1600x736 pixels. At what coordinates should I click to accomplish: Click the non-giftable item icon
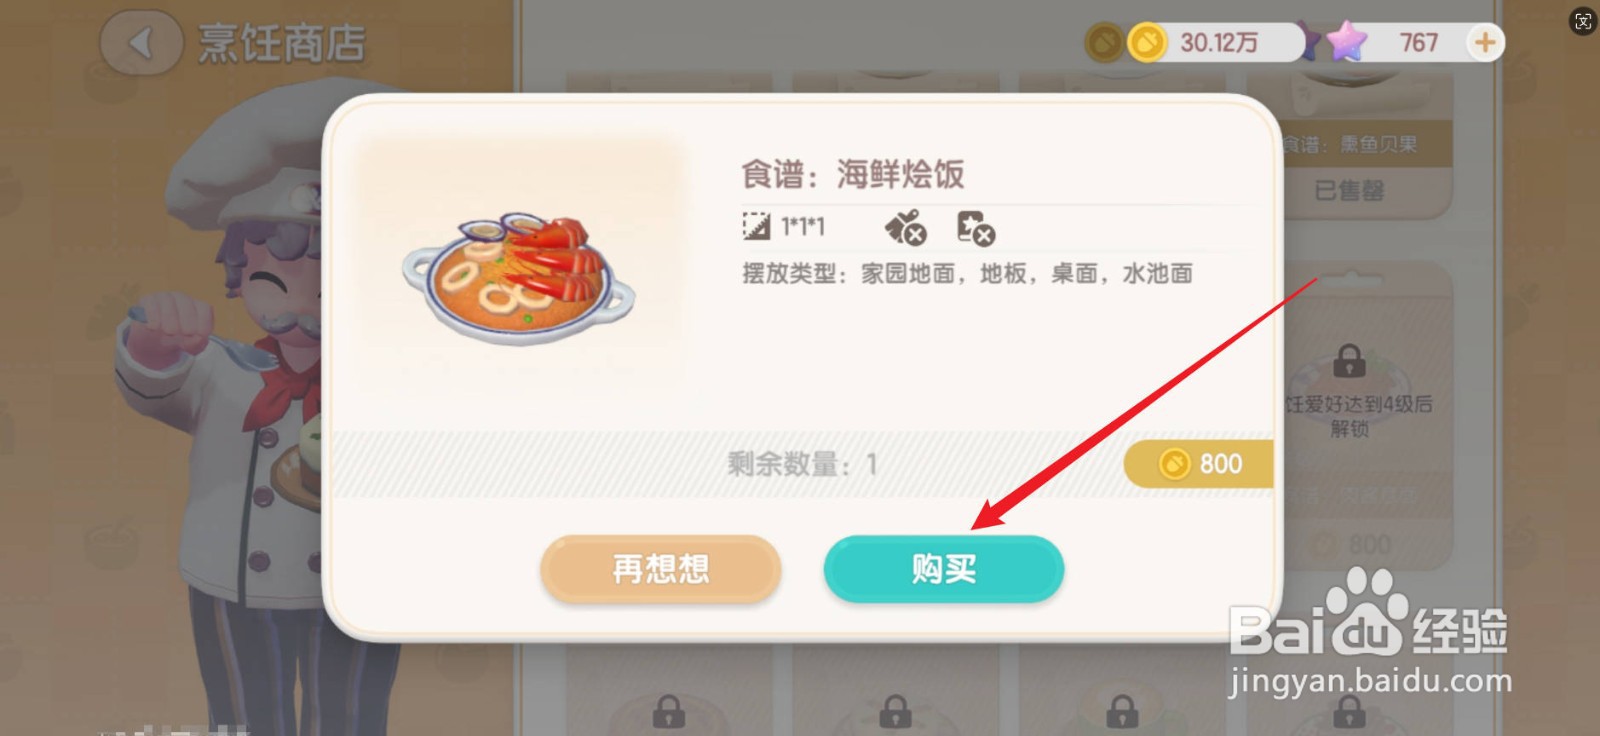click(x=906, y=228)
